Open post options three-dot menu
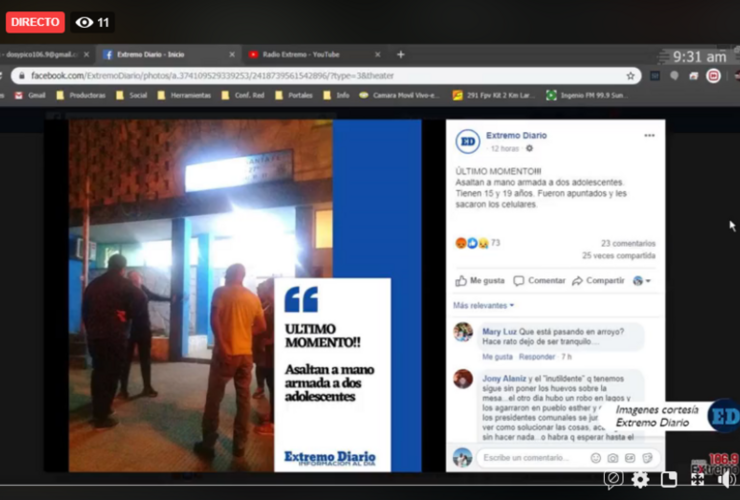740x500 pixels. click(x=649, y=136)
